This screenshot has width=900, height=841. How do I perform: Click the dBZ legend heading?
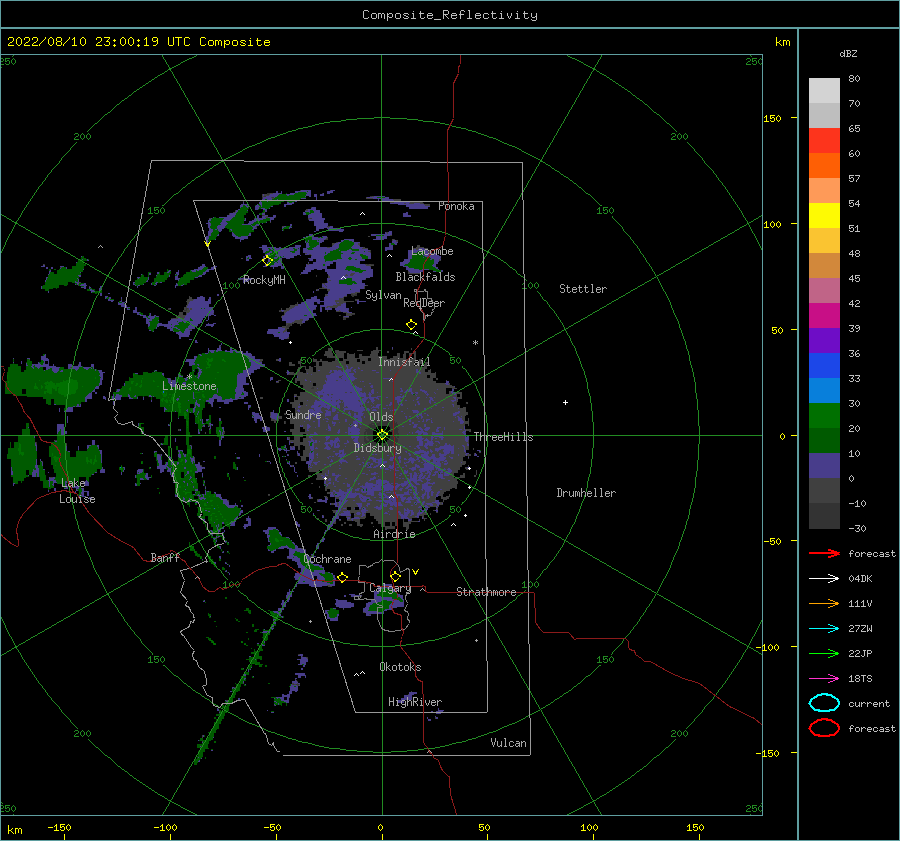[x=848, y=53]
